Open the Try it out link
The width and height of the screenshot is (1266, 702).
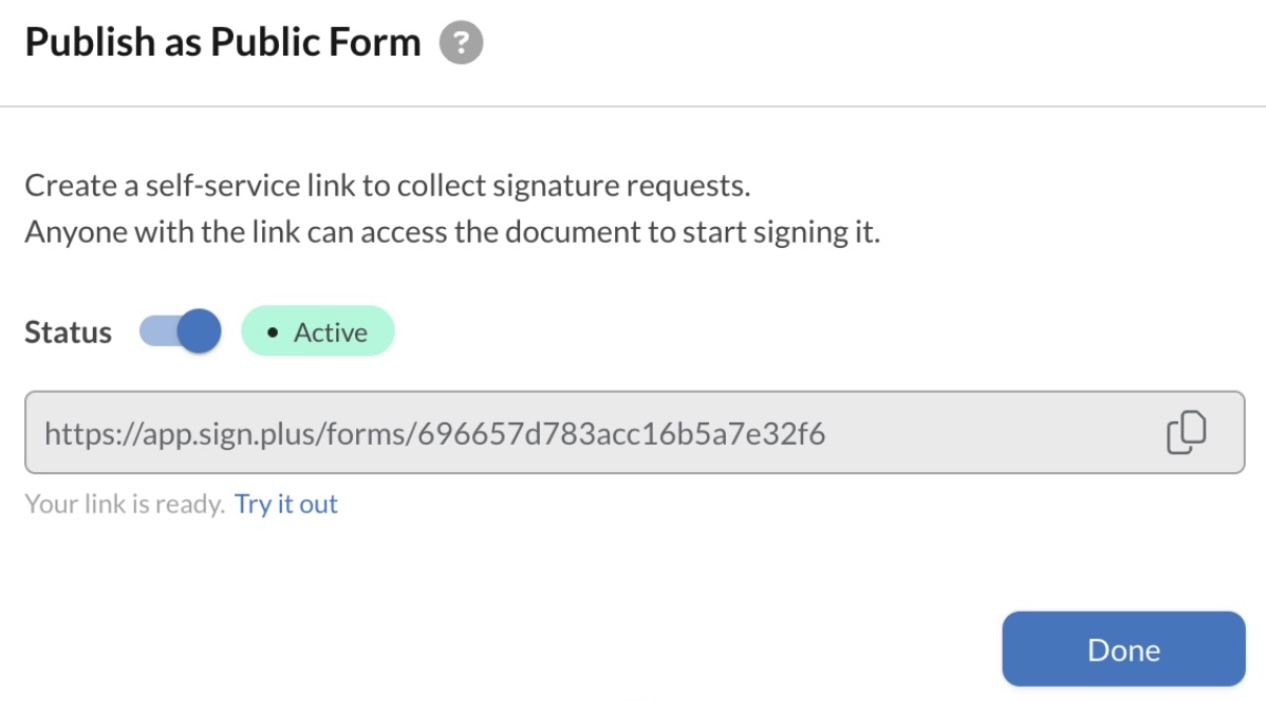[x=286, y=504]
